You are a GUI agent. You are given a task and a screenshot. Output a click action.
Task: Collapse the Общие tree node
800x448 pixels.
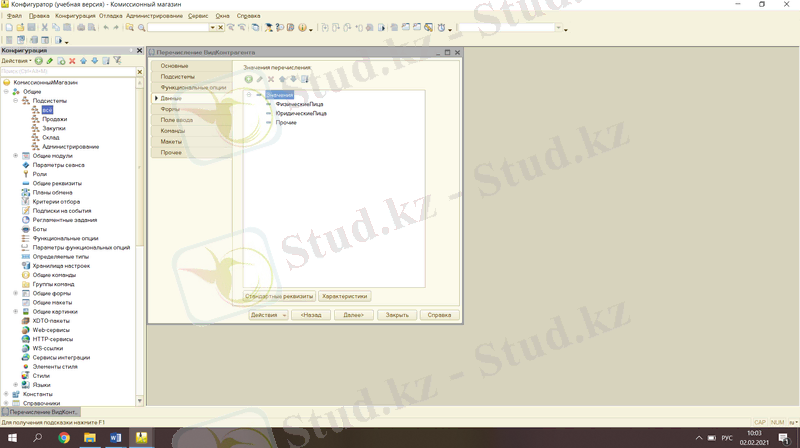coord(6,91)
